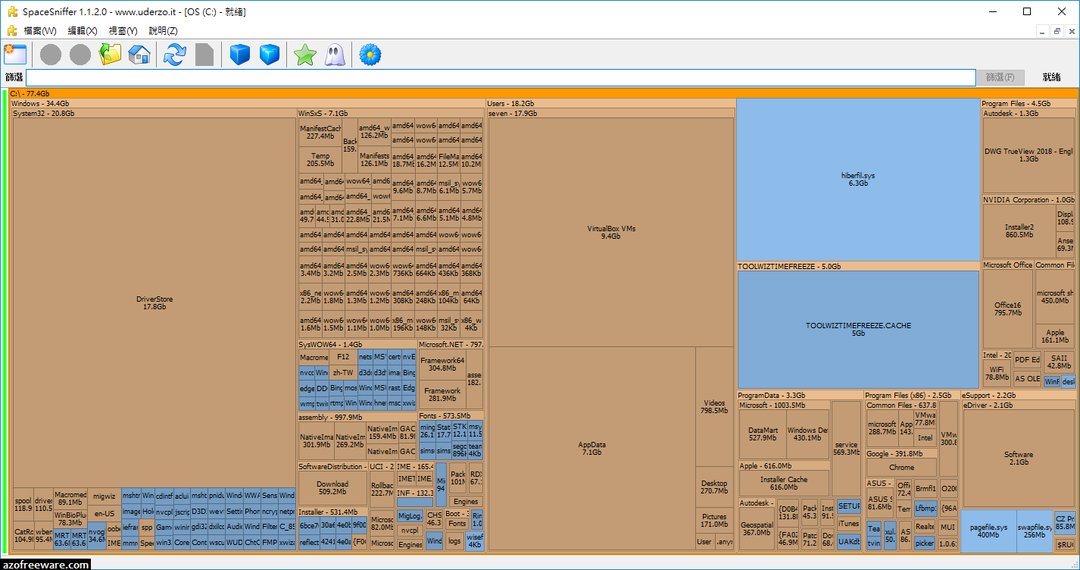Click the New view window icon

(15, 54)
